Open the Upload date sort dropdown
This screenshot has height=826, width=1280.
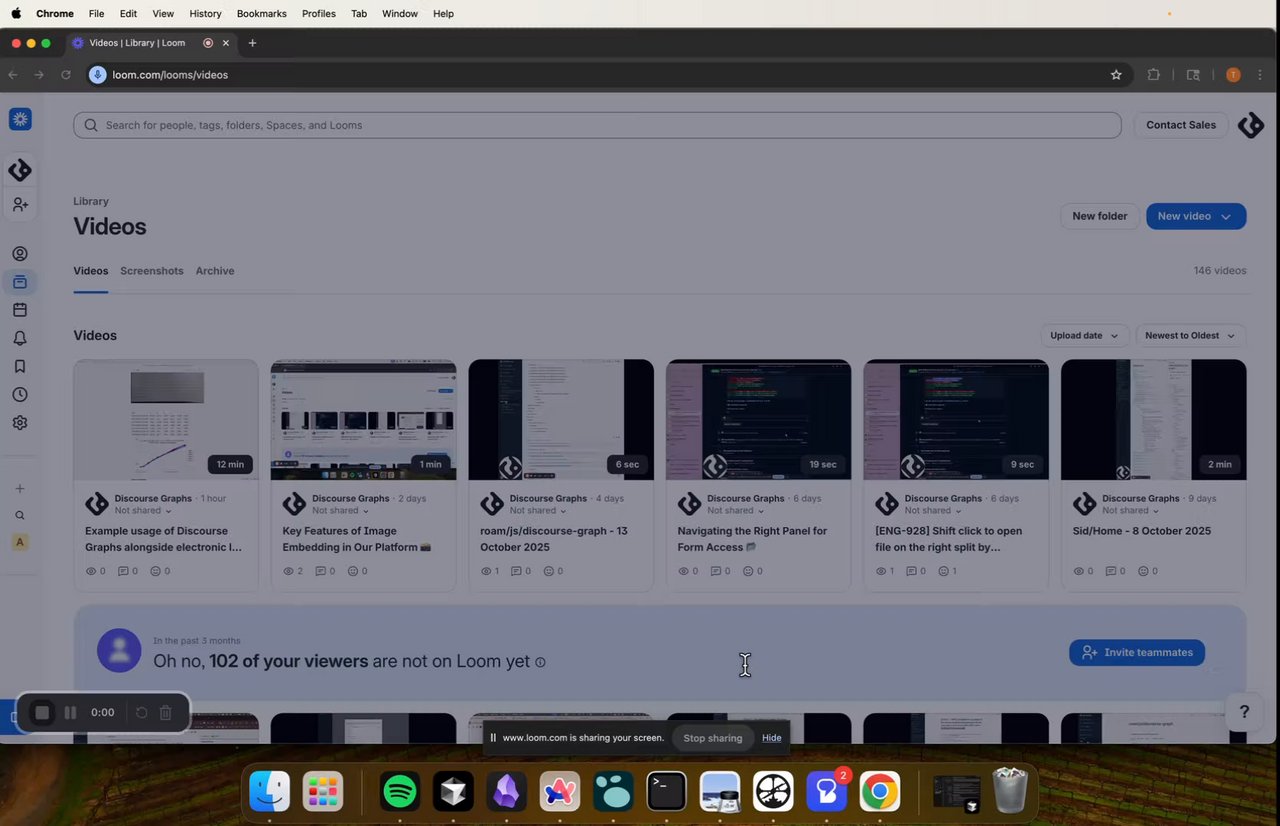pyautogui.click(x=1084, y=336)
